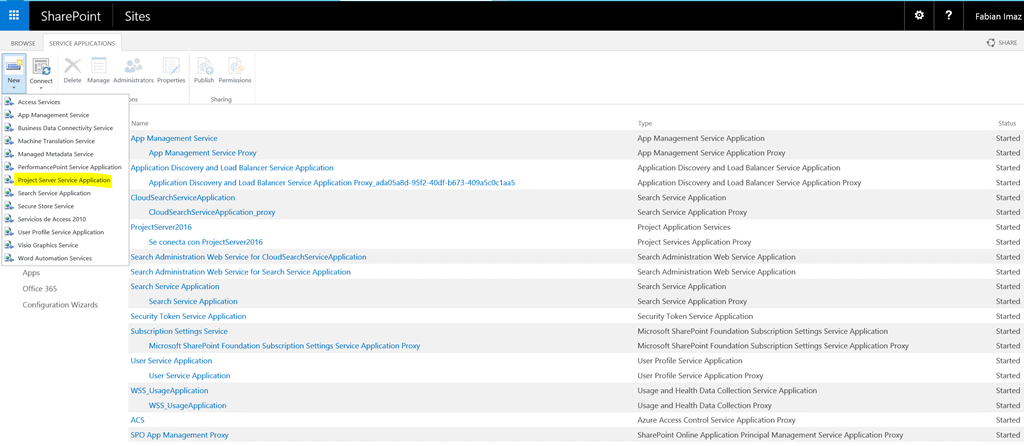The width and height of the screenshot is (1024, 446).
Task: Click the New service application icon
Action: point(14,65)
